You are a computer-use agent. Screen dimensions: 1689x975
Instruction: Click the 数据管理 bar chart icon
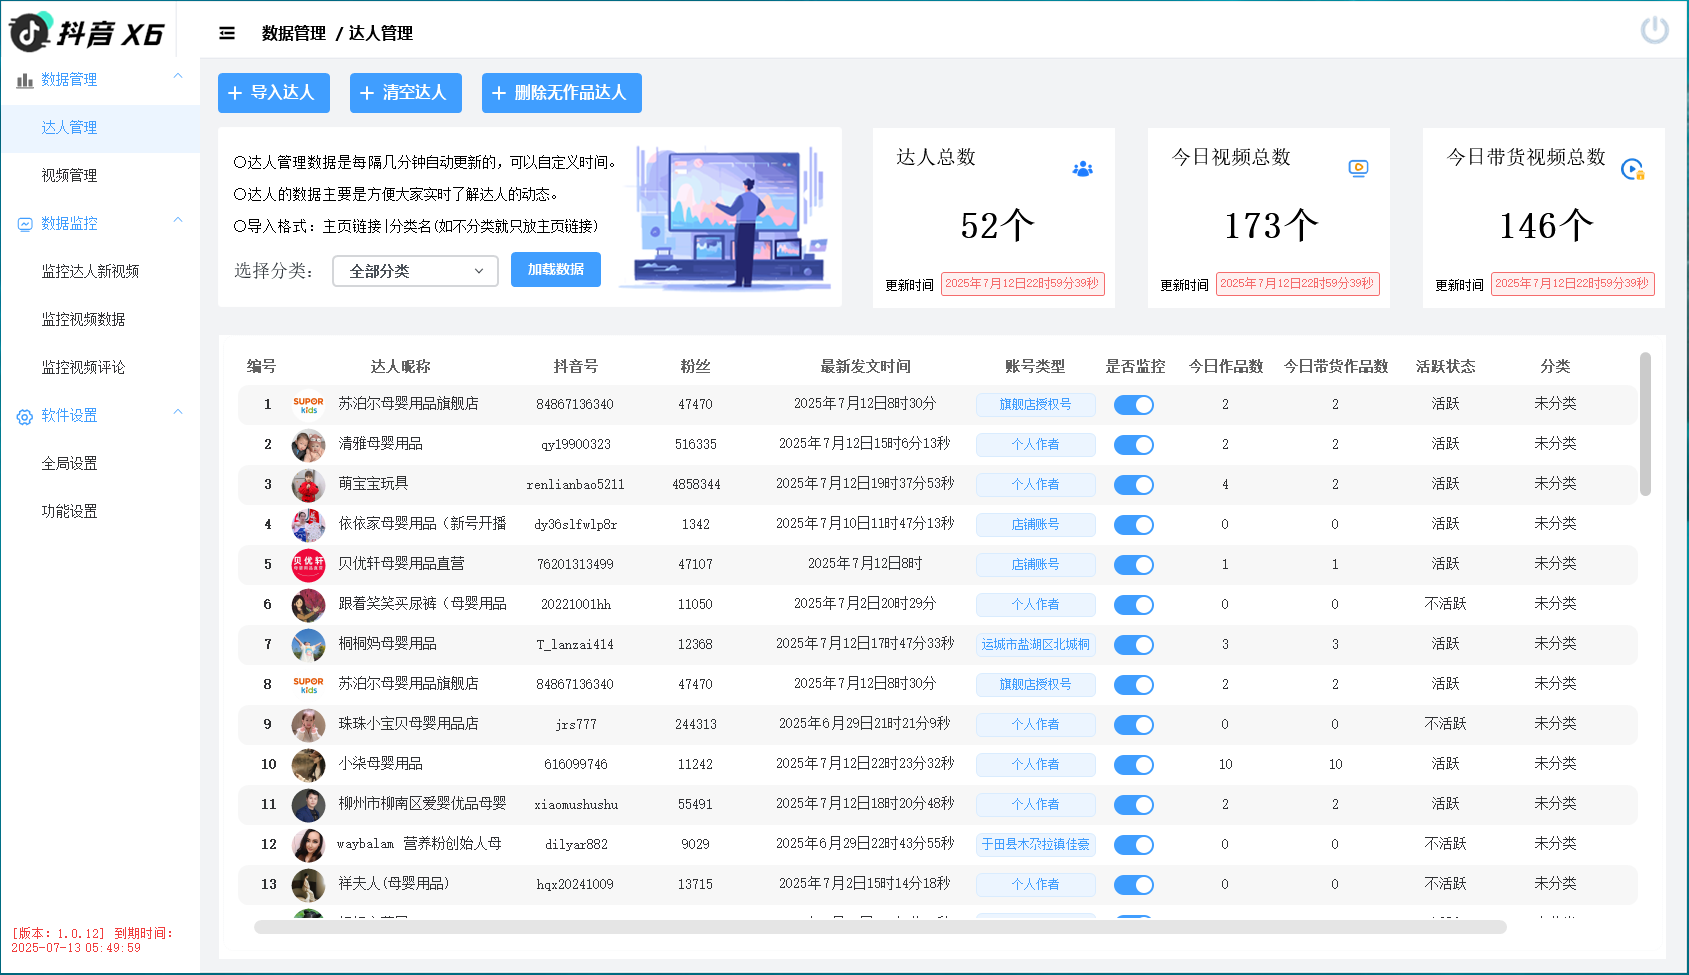pos(25,80)
